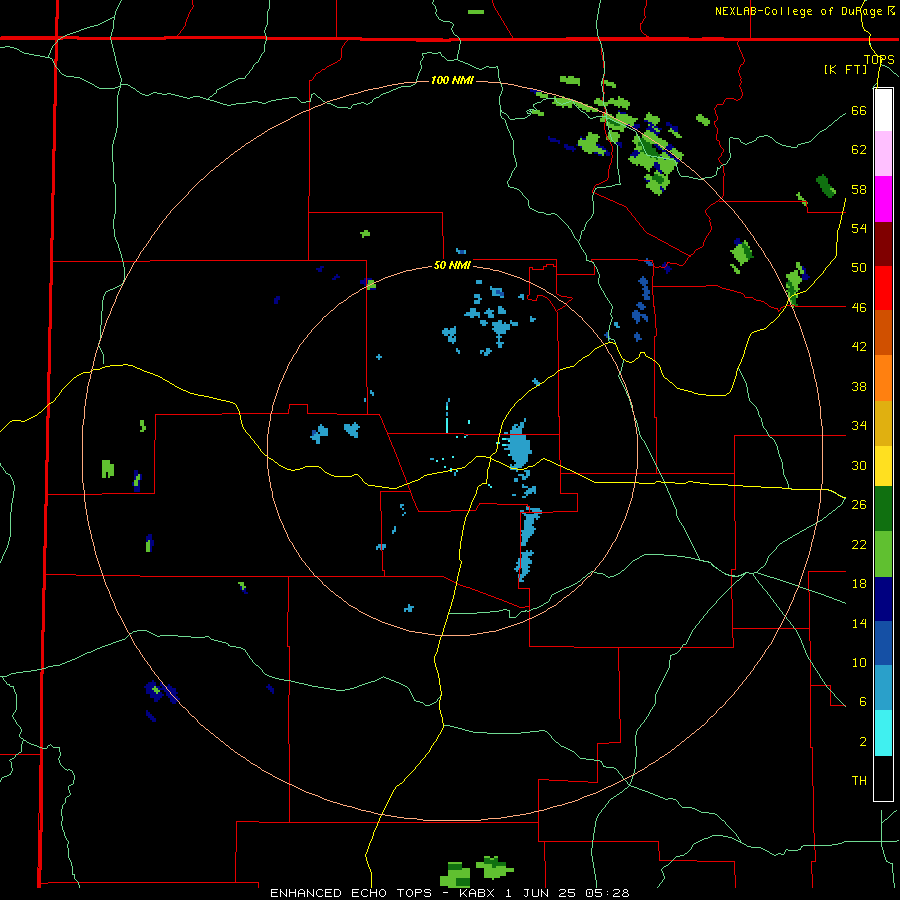Image resolution: width=900 pixels, height=900 pixels.
Task: Click the '14' legend value label
Action: pyautogui.click(x=859, y=623)
